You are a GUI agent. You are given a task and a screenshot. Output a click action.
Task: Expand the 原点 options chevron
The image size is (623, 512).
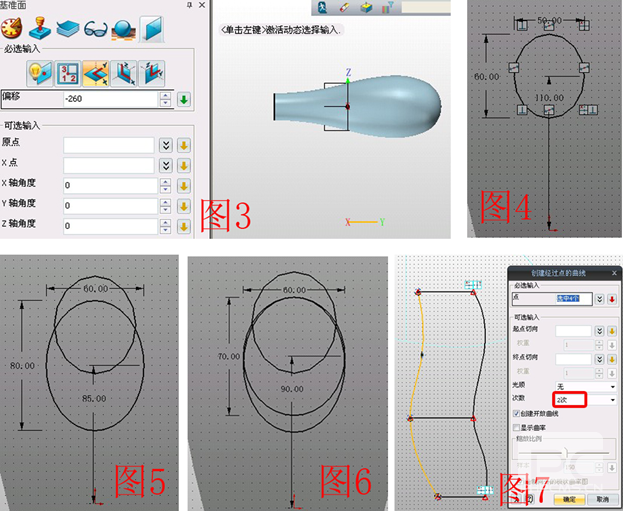pyautogui.click(x=167, y=145)
